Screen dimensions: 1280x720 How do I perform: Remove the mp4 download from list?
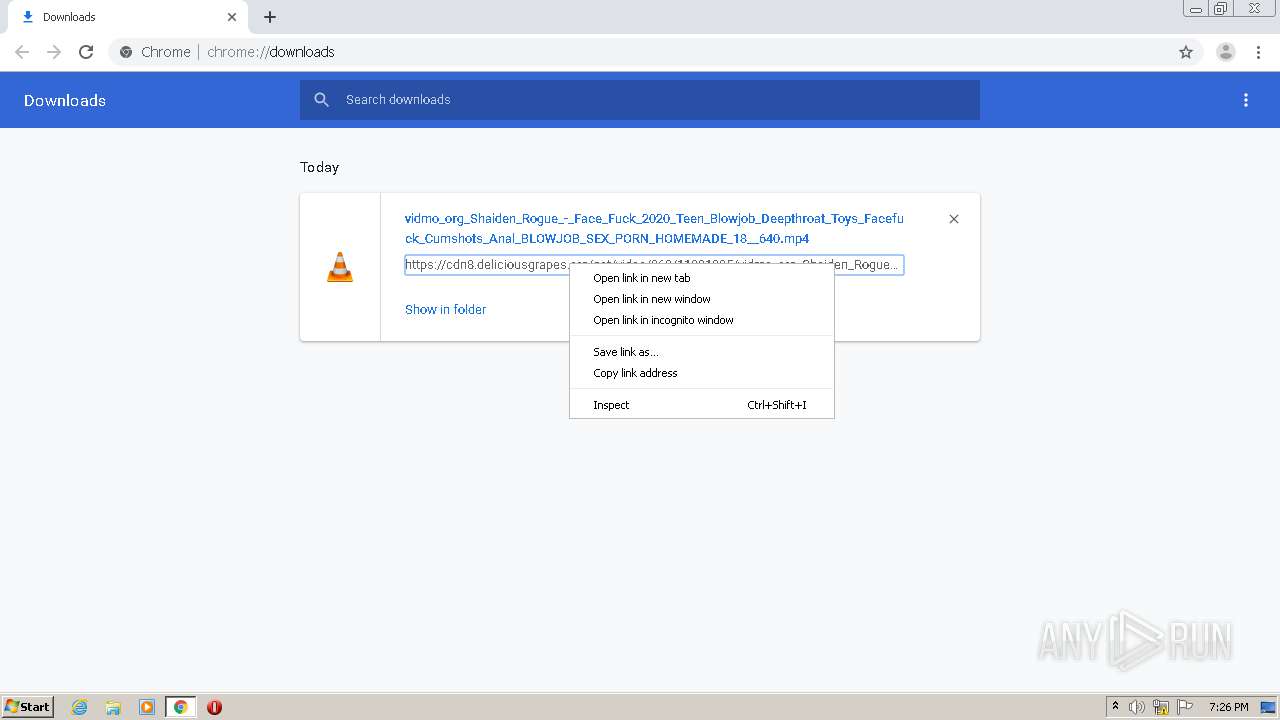(x=954, y=219)
